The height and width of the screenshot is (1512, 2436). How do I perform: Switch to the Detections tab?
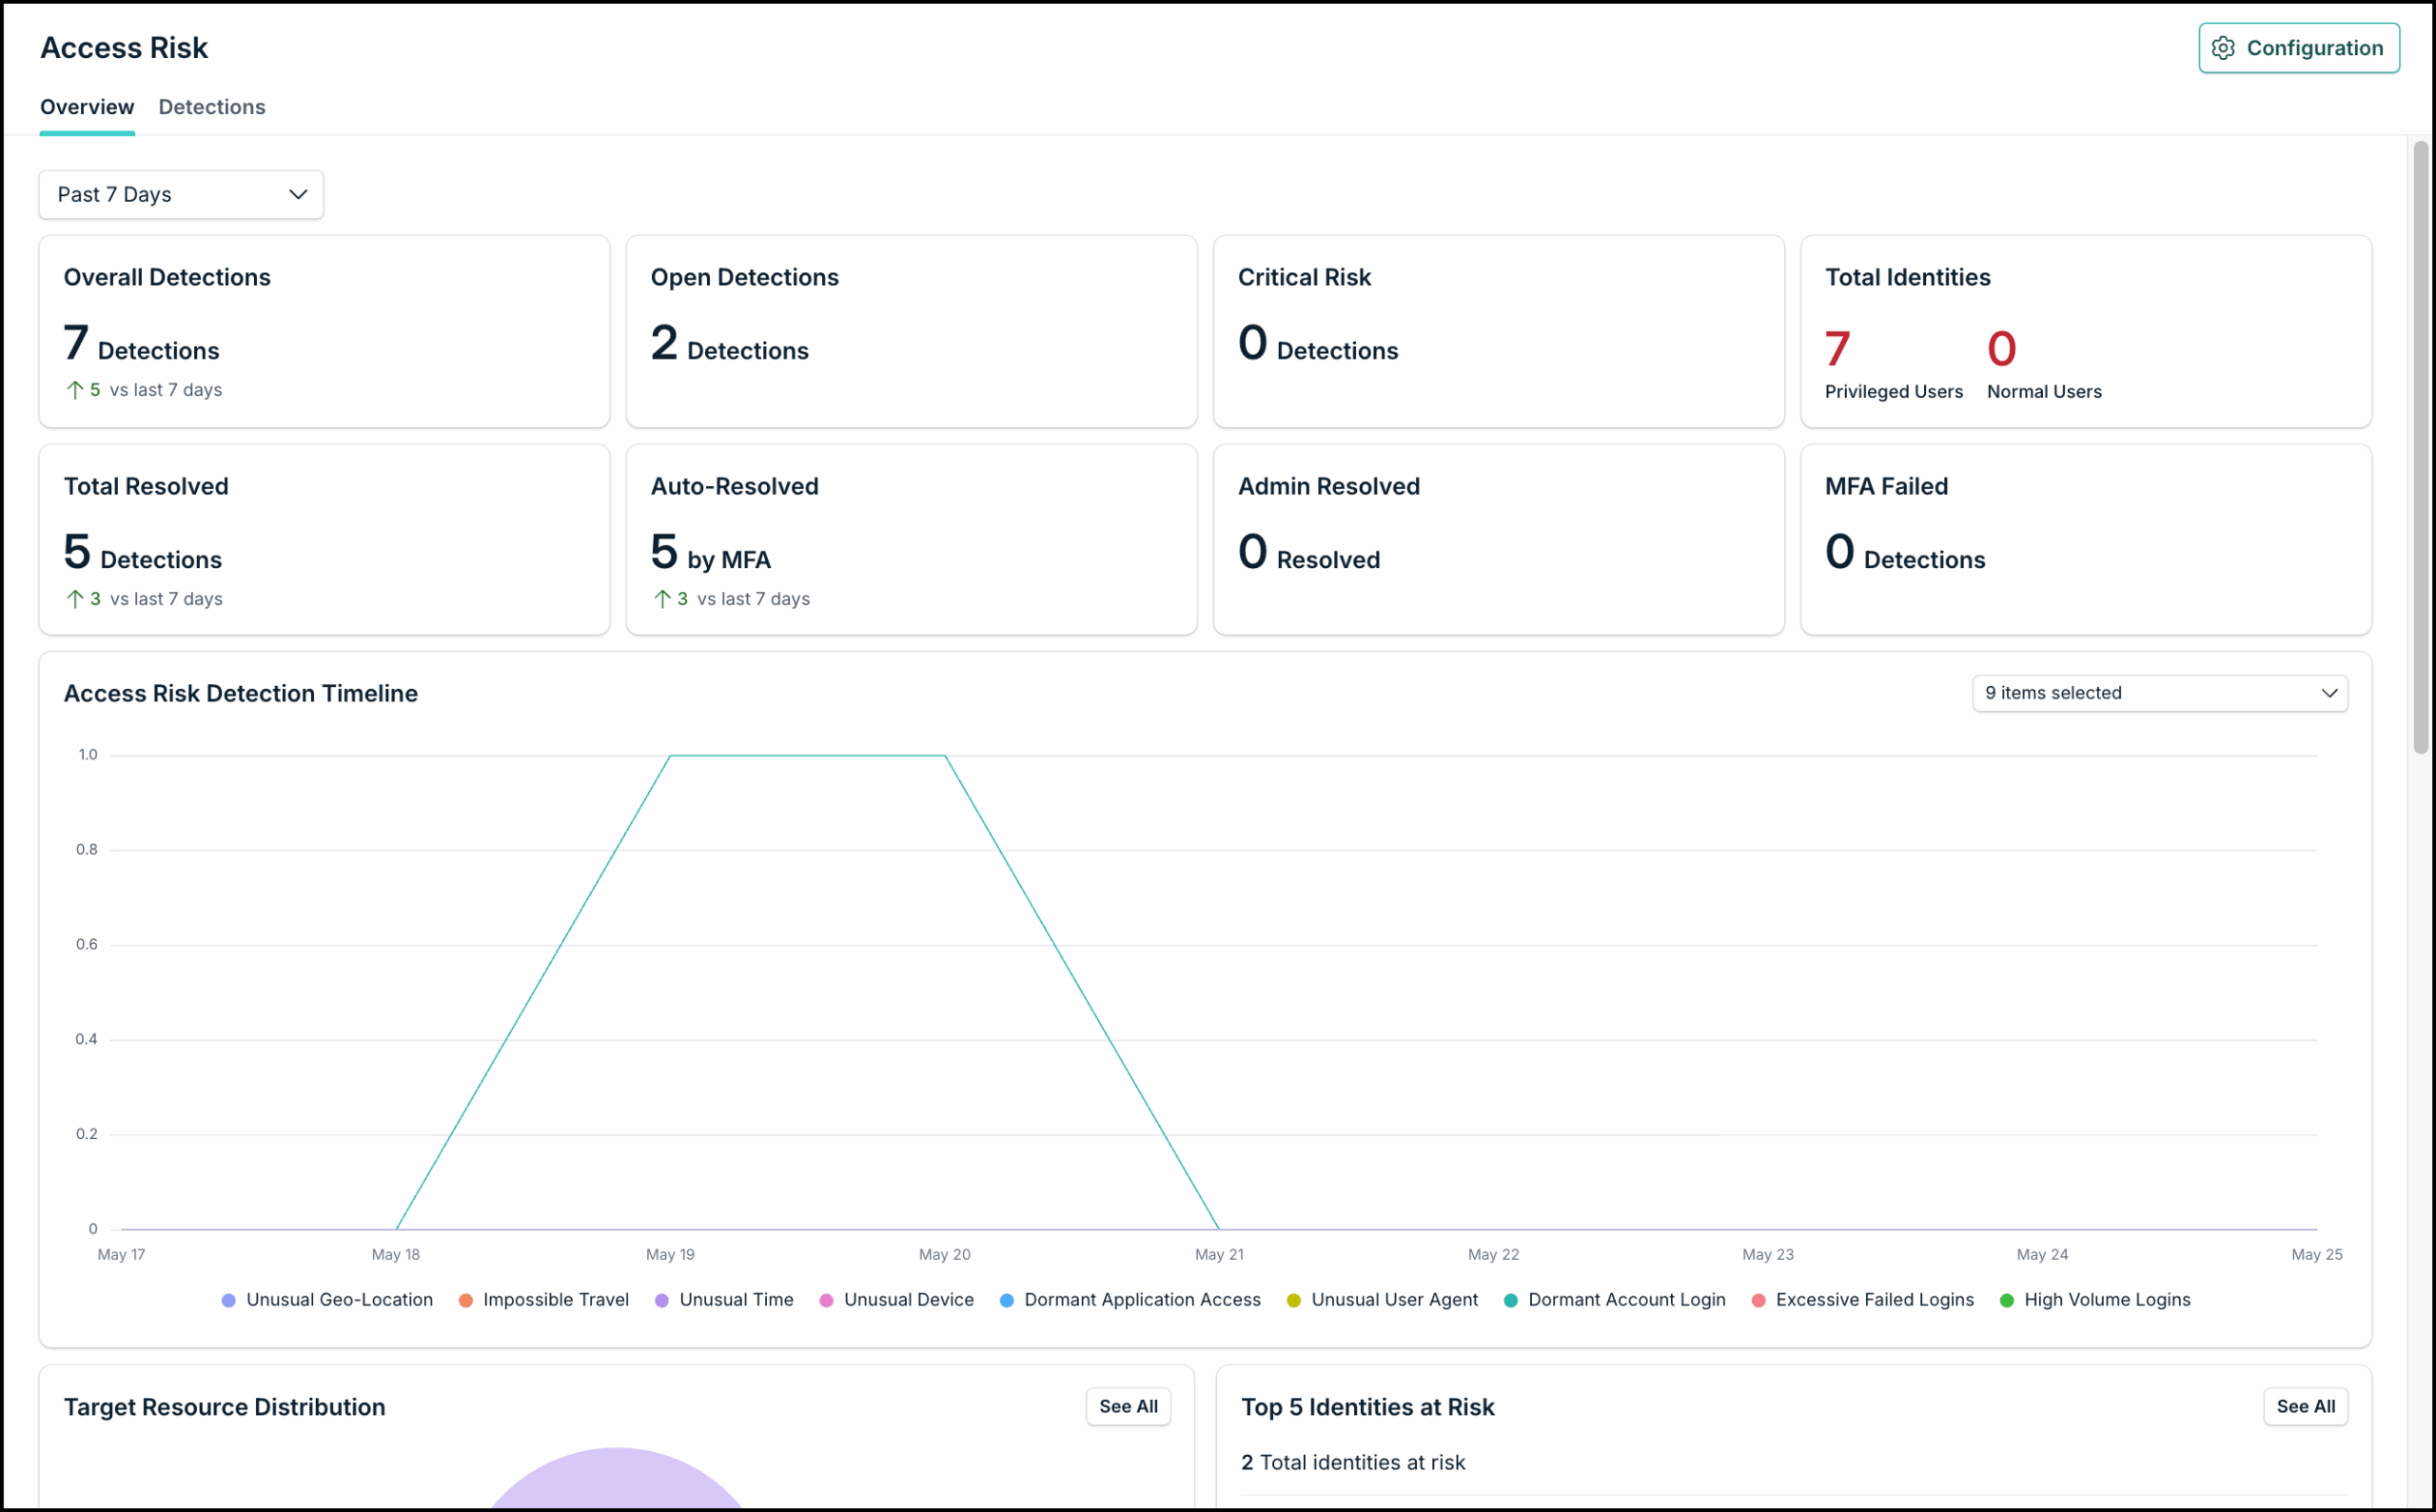pyautogui.click(x=212, y=107)
